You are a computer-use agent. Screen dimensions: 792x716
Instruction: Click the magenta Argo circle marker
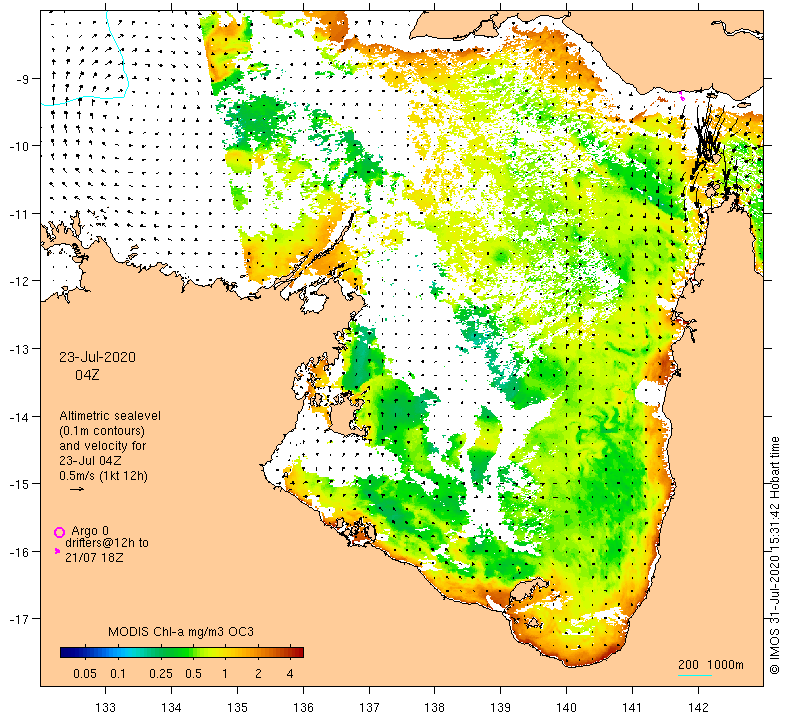click(x=60, y=532)
